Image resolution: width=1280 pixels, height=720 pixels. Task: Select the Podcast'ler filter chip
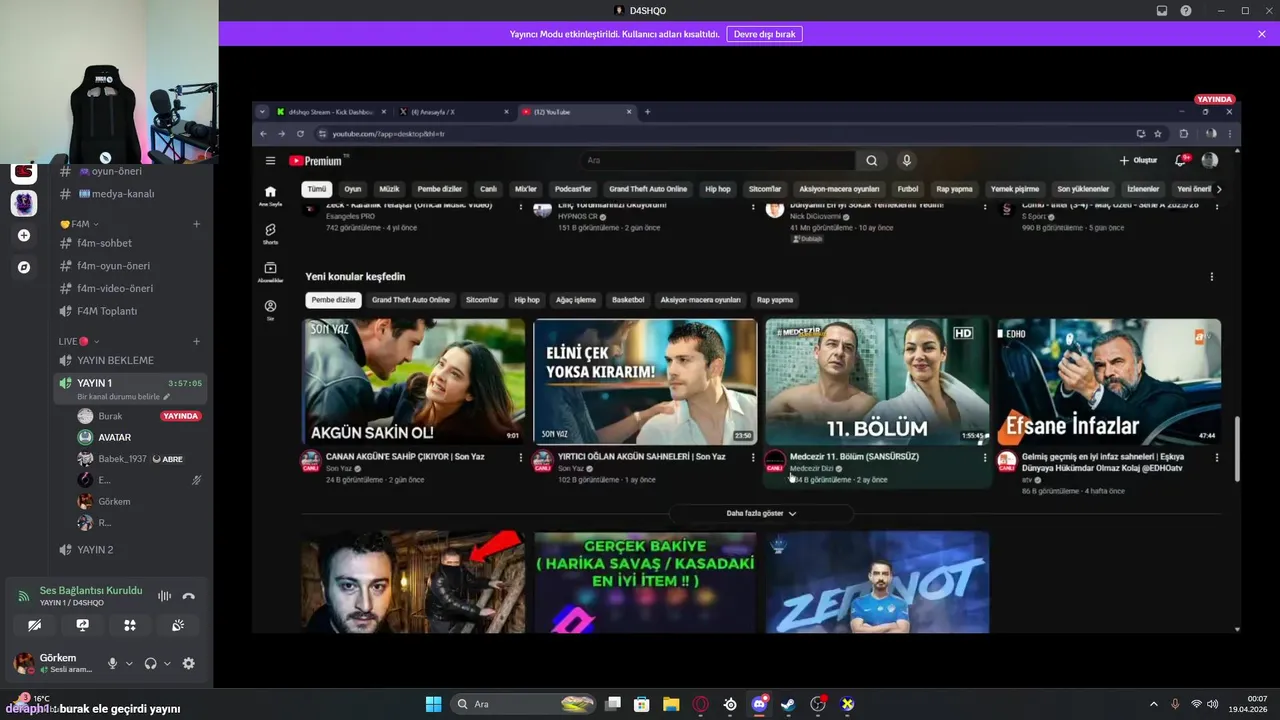pos(573,189)
